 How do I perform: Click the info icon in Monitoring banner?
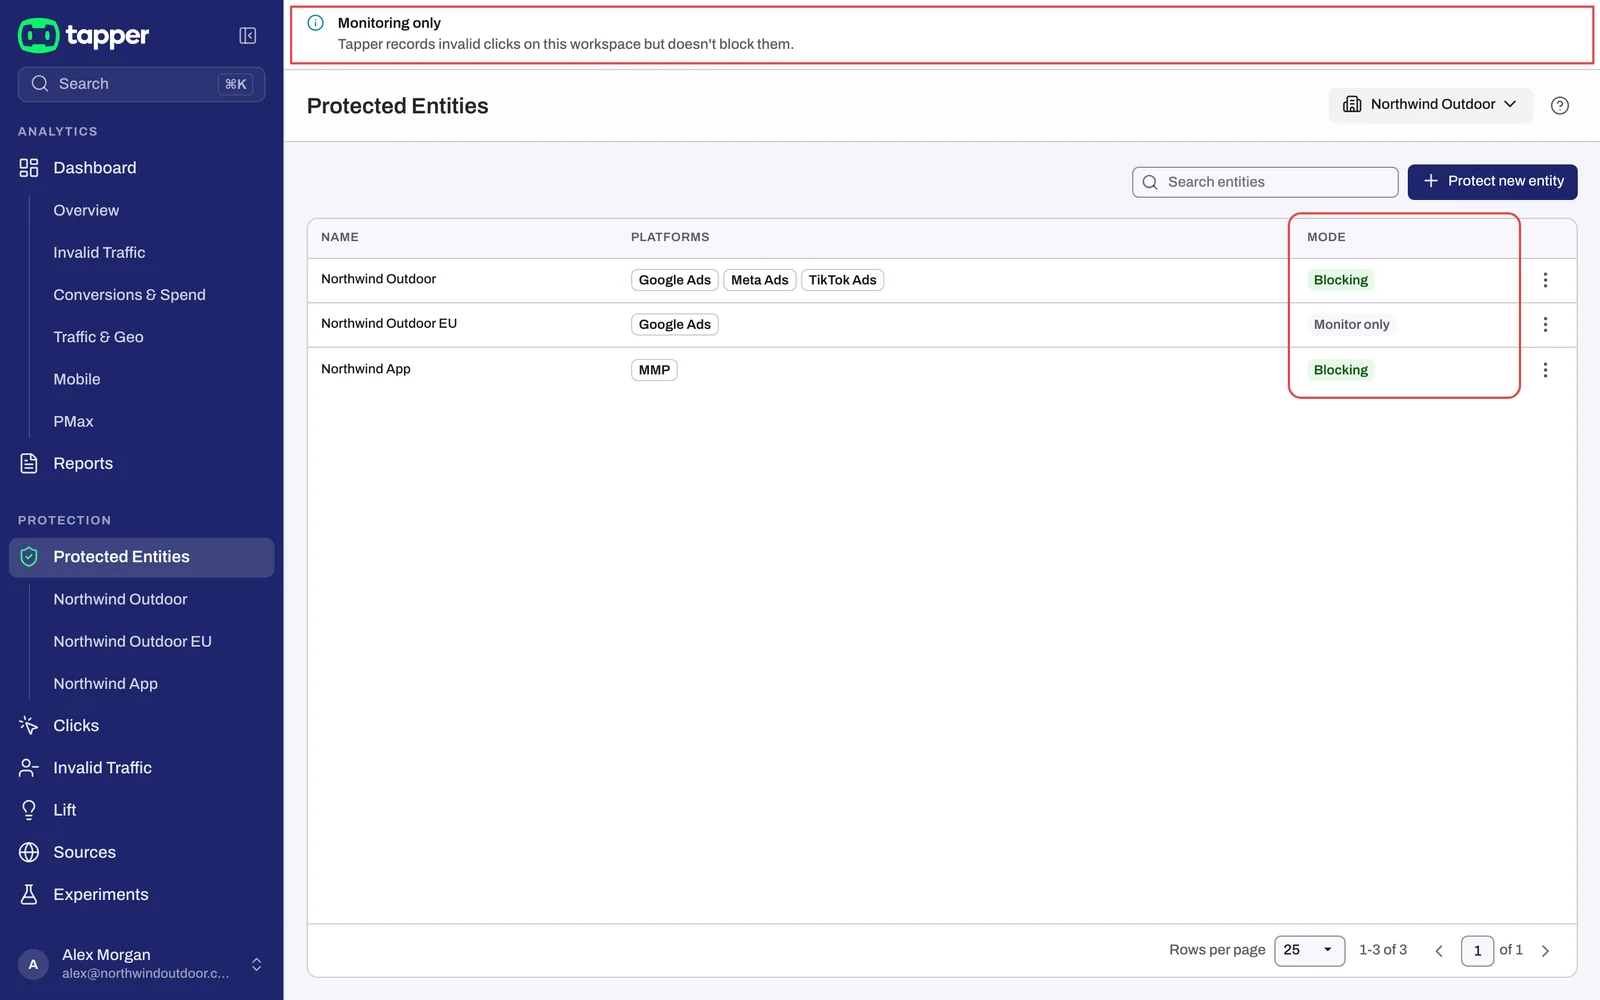(x=316, y=23)
